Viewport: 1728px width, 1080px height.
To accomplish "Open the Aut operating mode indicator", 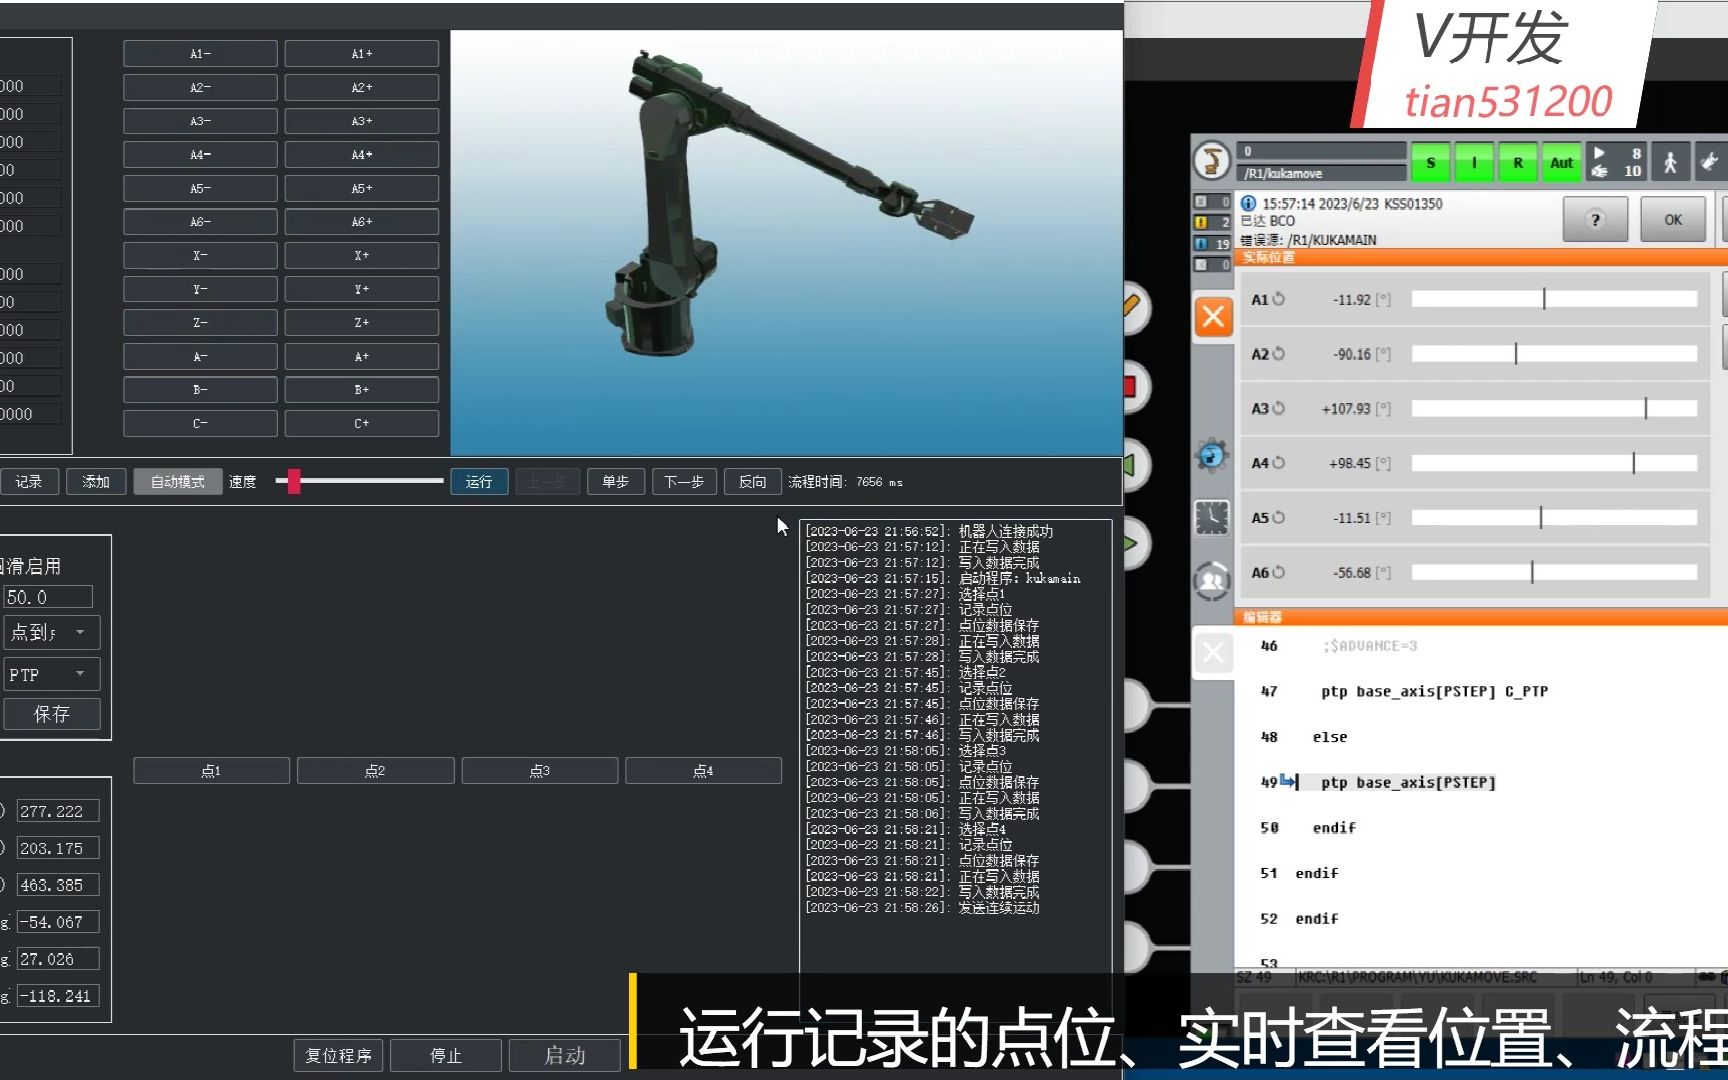I will pos(1561,162).
